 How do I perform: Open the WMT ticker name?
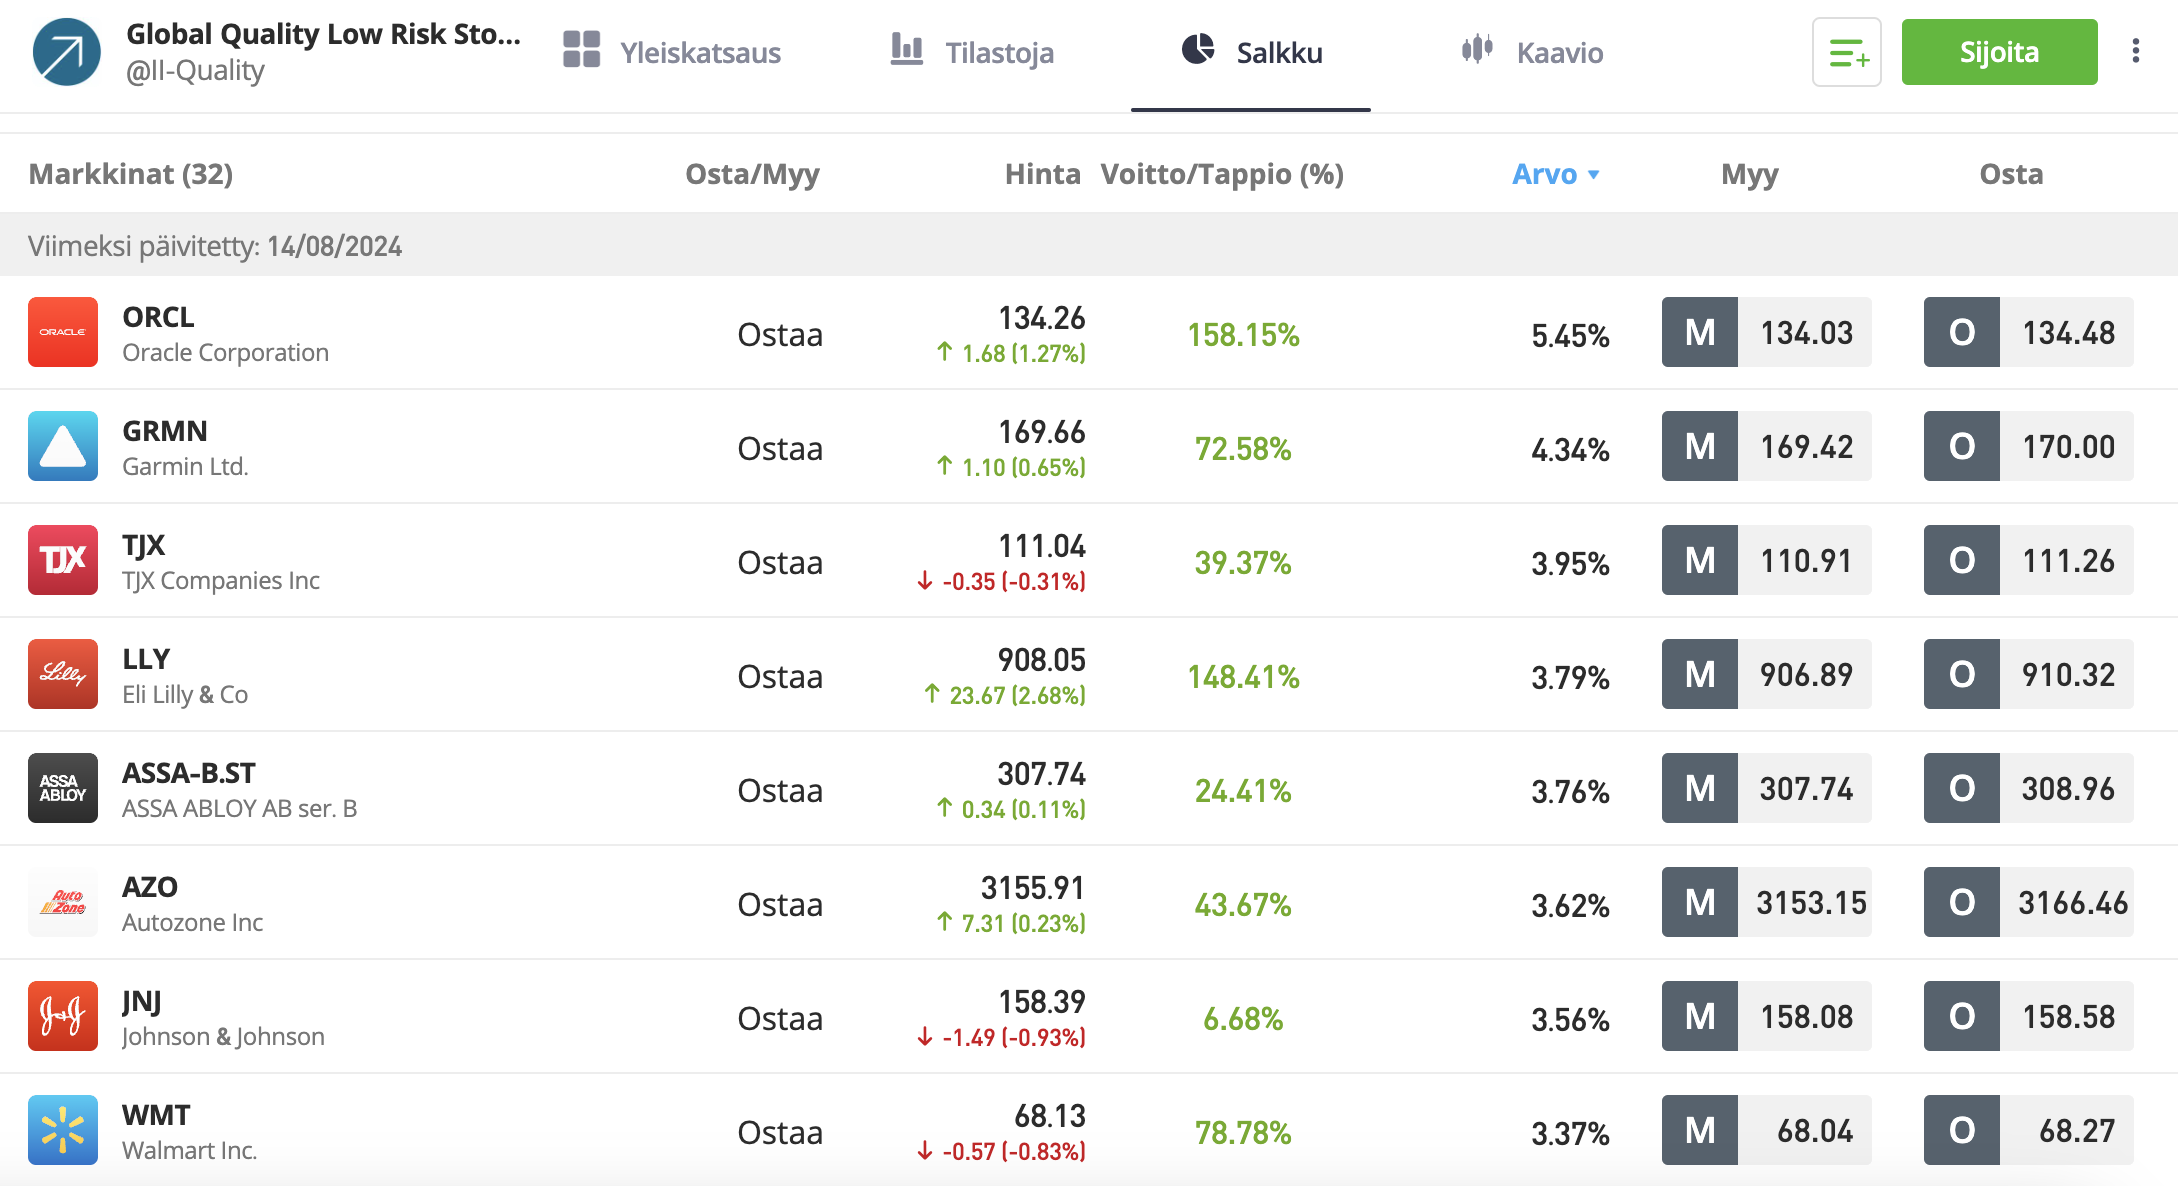[156, 1115]
